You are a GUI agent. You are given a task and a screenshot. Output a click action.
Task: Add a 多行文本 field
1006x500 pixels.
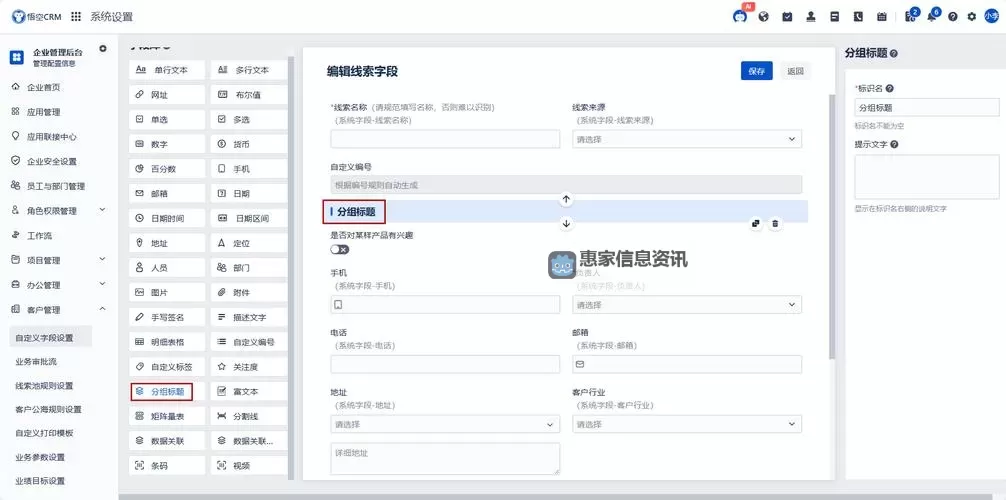click(x=249, y=70)
